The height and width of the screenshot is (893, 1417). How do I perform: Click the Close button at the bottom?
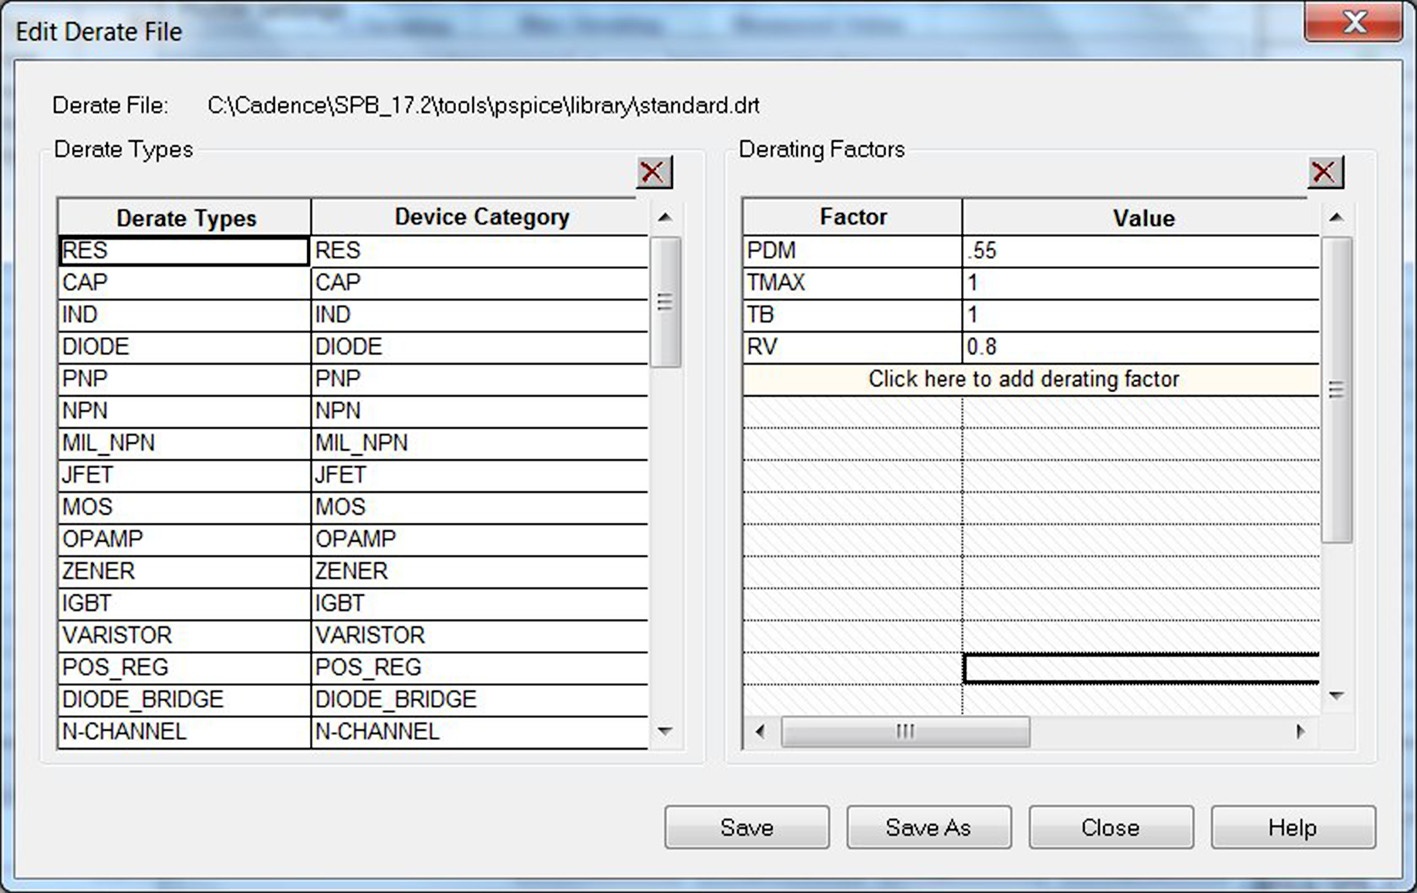point(1110,828)
